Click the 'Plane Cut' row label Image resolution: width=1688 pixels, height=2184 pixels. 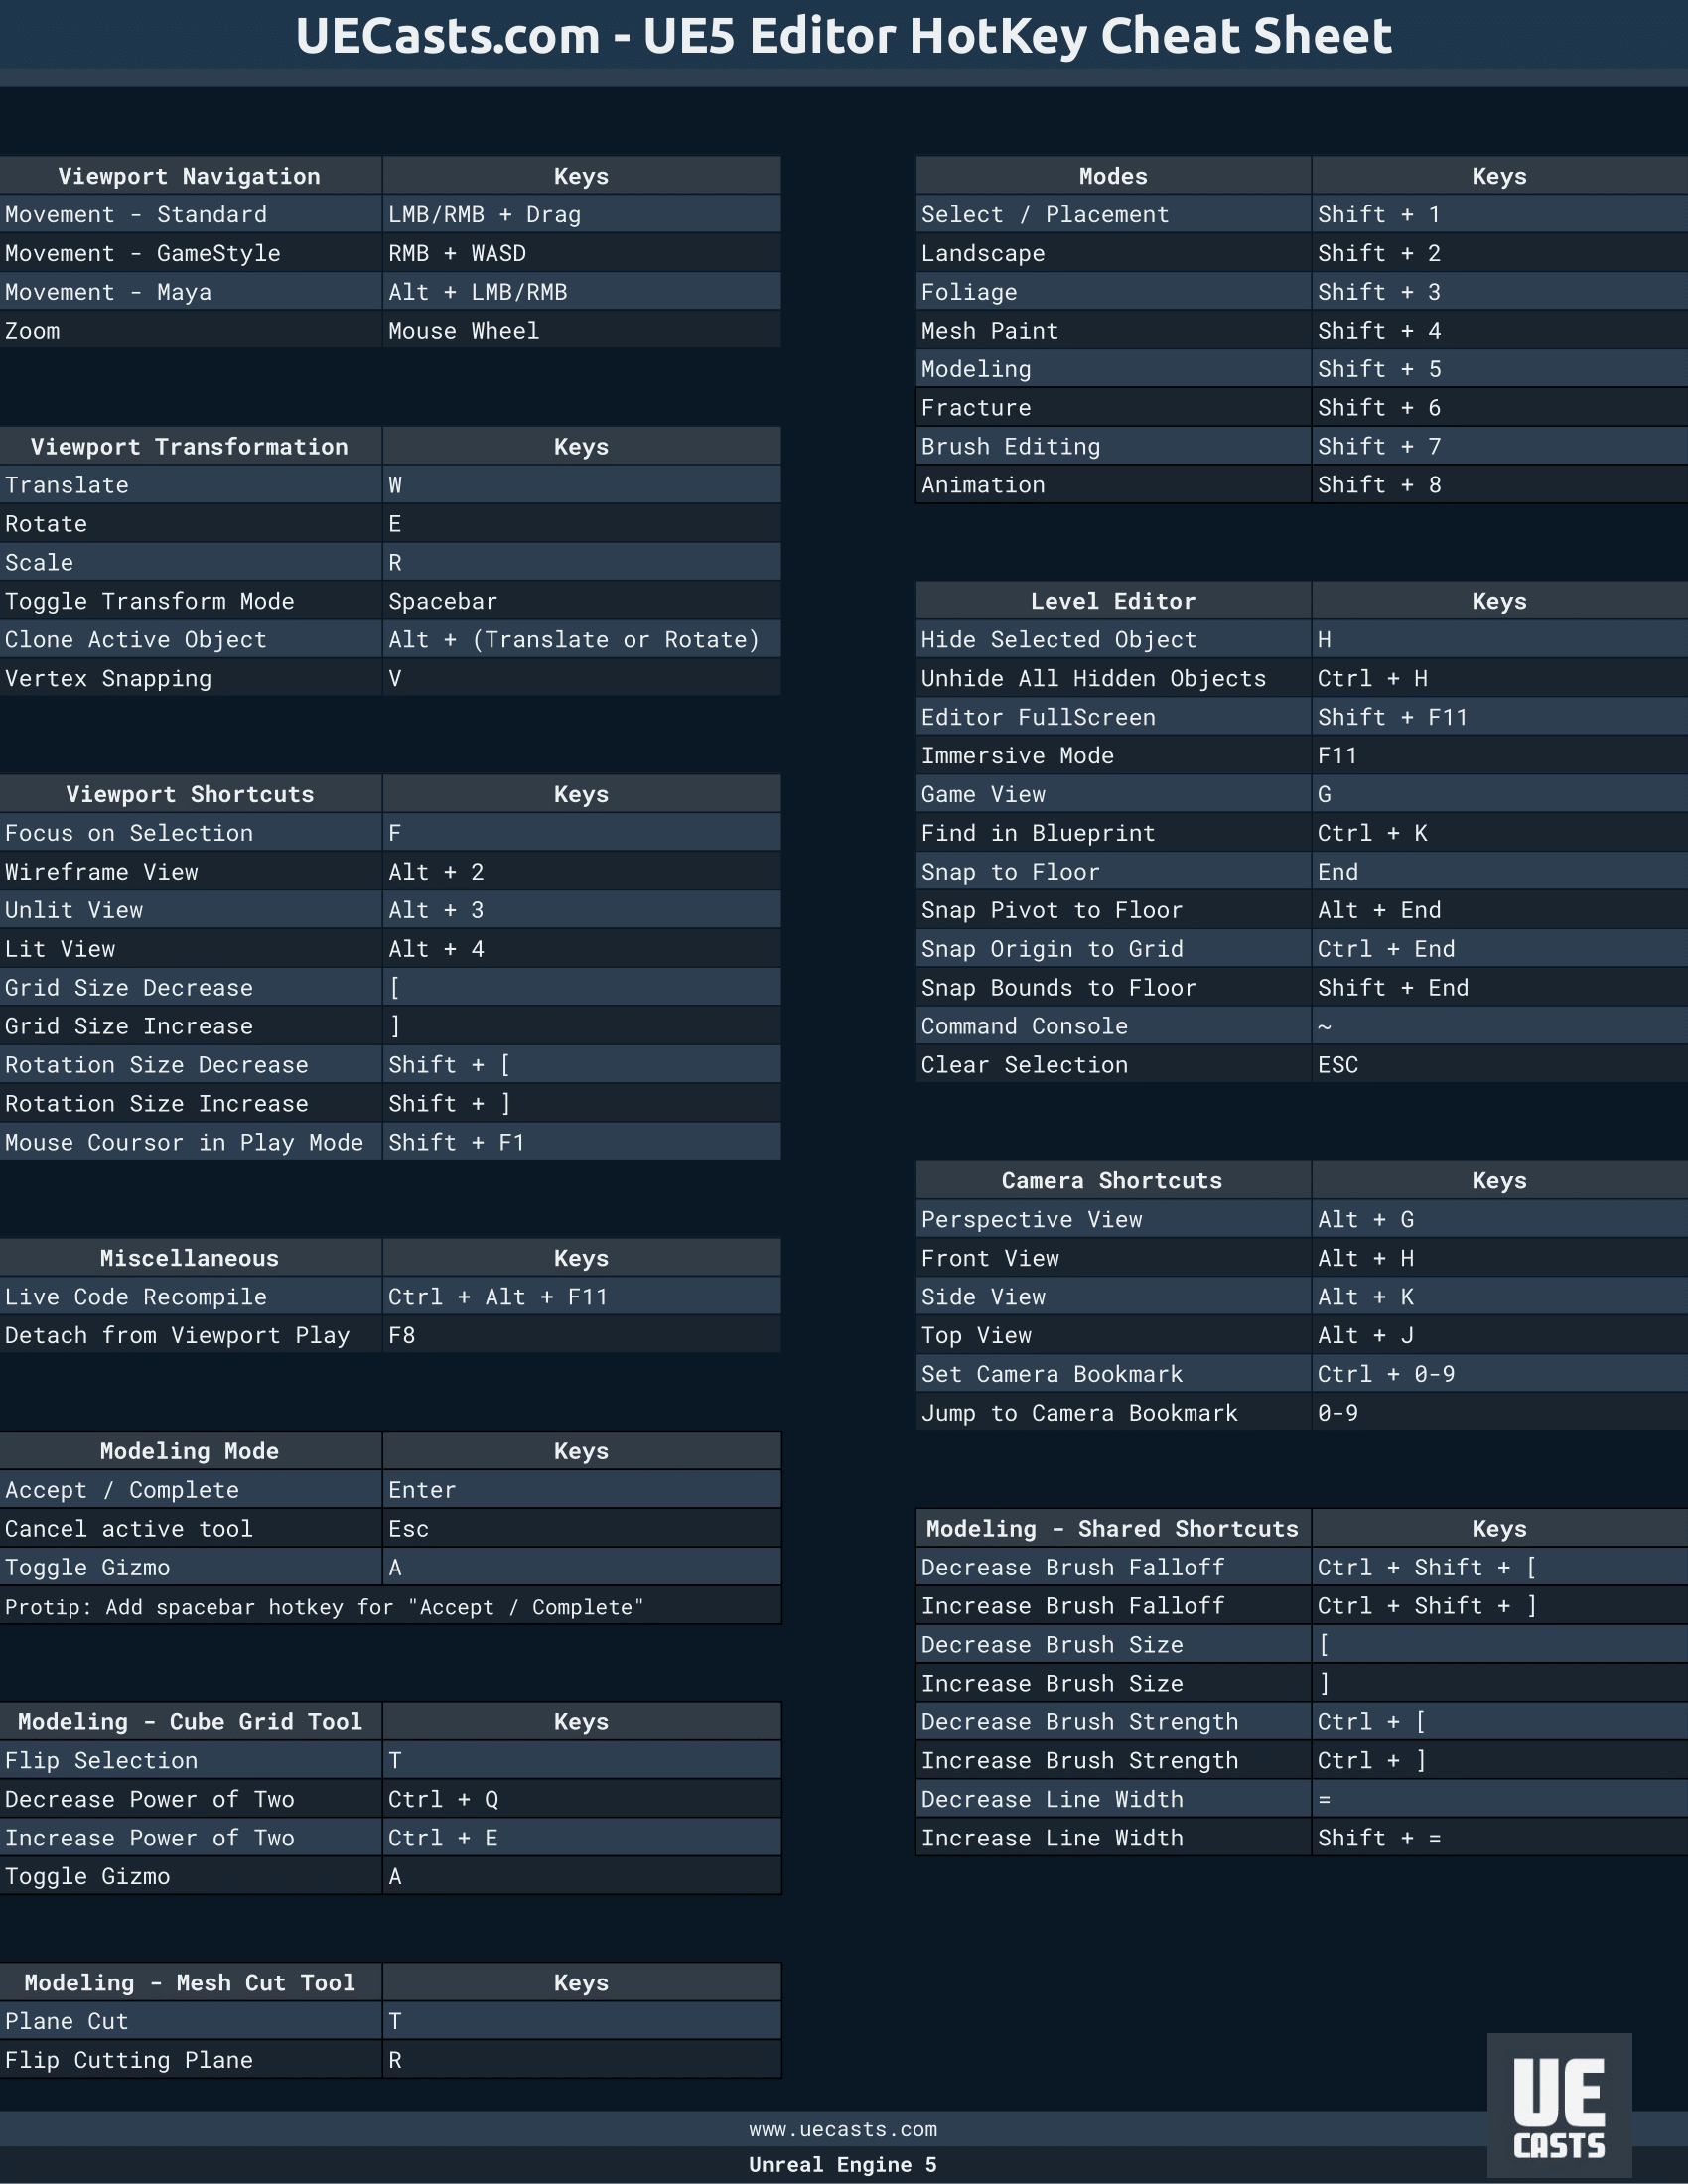pyautogui.click(x=190, y=2022)
